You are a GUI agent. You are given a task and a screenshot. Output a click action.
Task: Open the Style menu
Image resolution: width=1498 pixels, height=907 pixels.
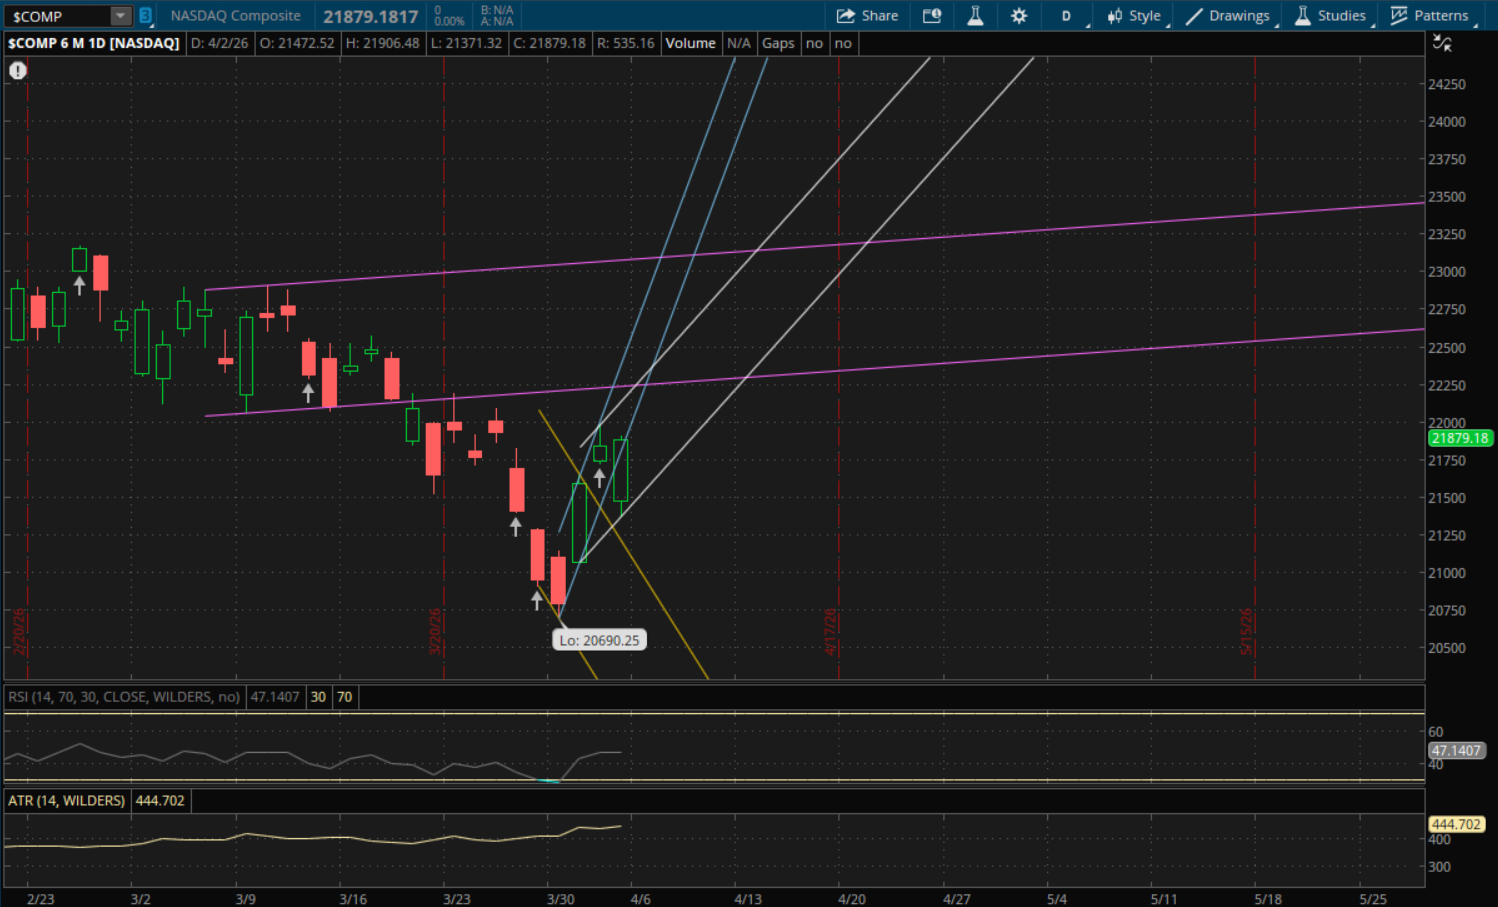click(x=1134, y=16)
